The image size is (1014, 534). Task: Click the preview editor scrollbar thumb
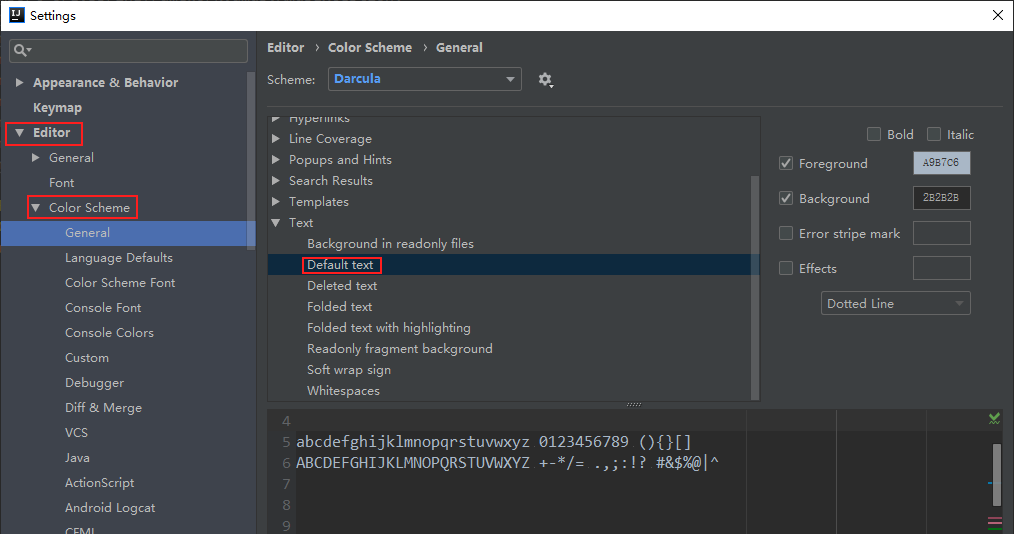tap(997, 475)
